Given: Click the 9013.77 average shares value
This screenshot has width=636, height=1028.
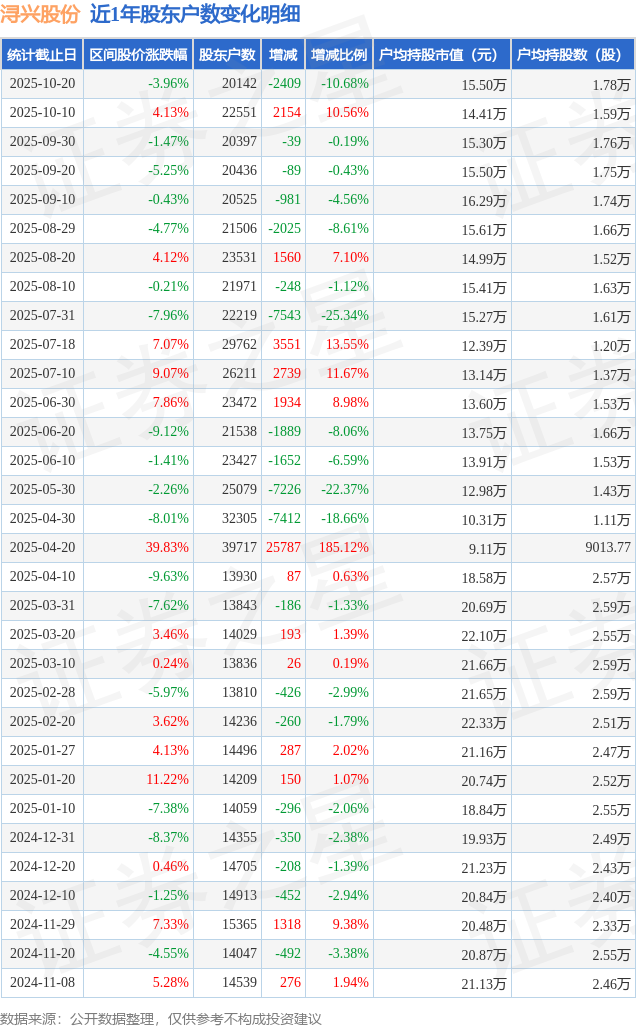Looking at the screenshot, I should tap(602, 547).
